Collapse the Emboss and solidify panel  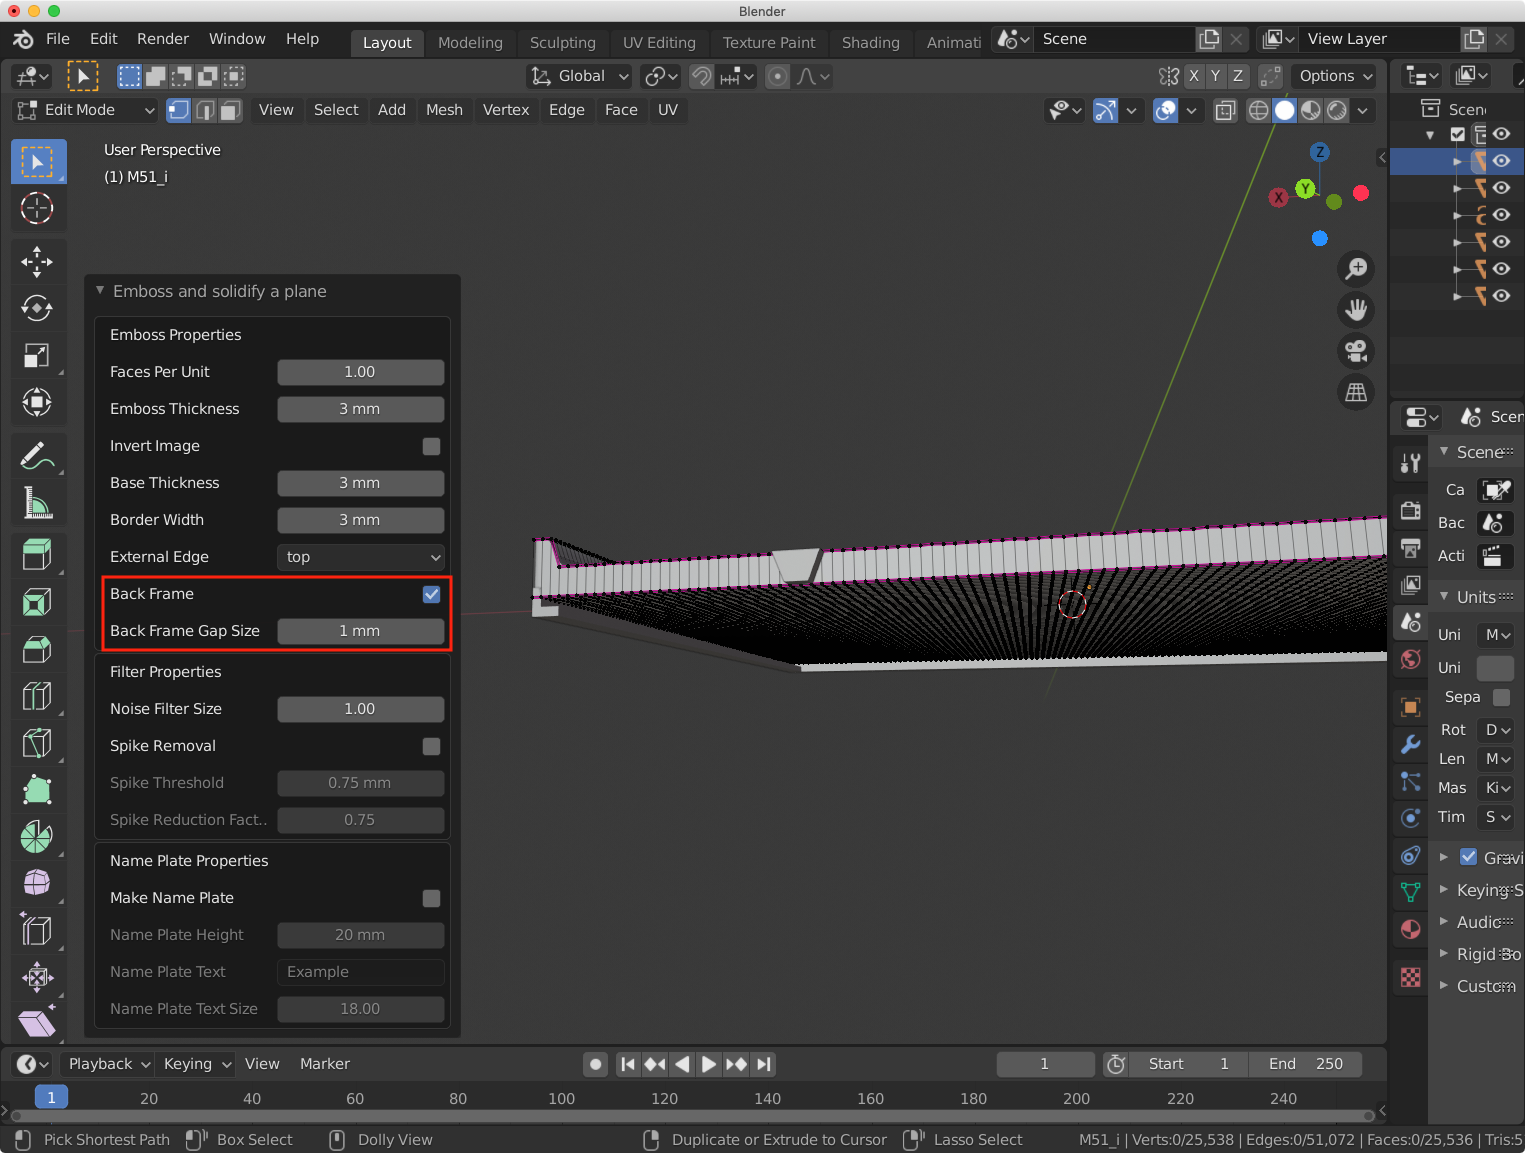[100, 291]
